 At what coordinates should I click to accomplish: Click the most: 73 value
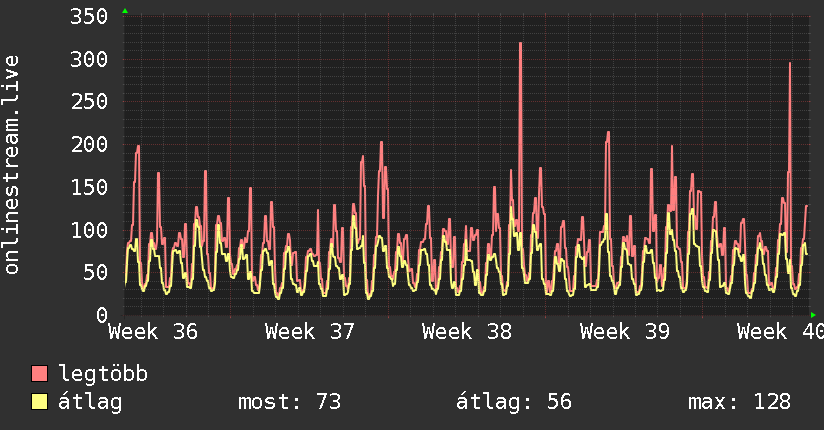290,402
